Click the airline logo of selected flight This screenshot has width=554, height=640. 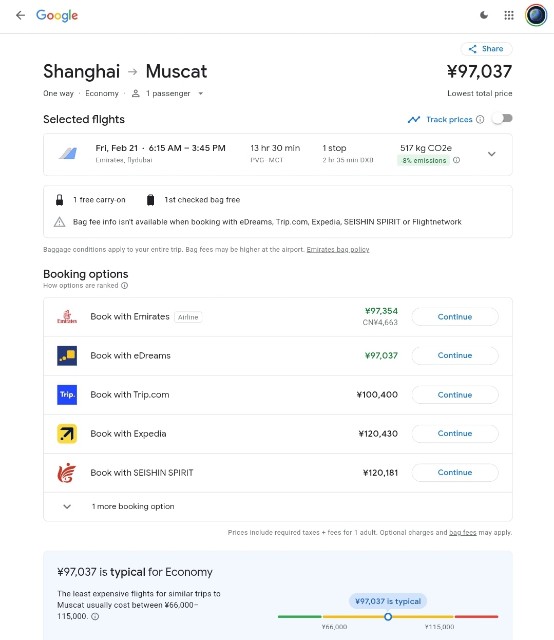(x=68, y=153)
